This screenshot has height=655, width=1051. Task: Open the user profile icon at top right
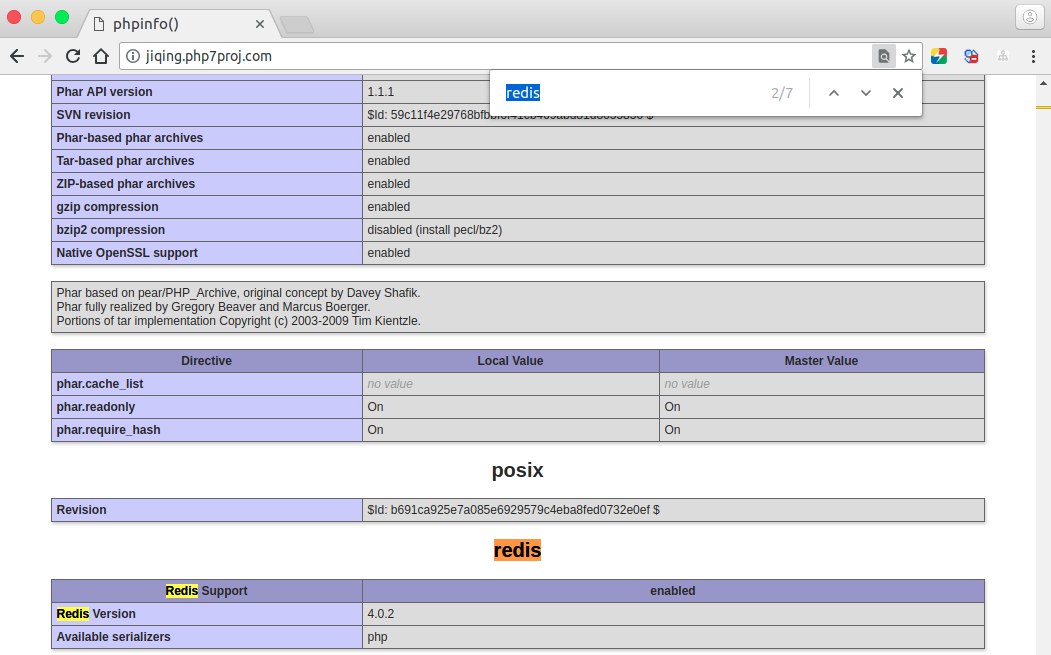[x=1030, y=17]
